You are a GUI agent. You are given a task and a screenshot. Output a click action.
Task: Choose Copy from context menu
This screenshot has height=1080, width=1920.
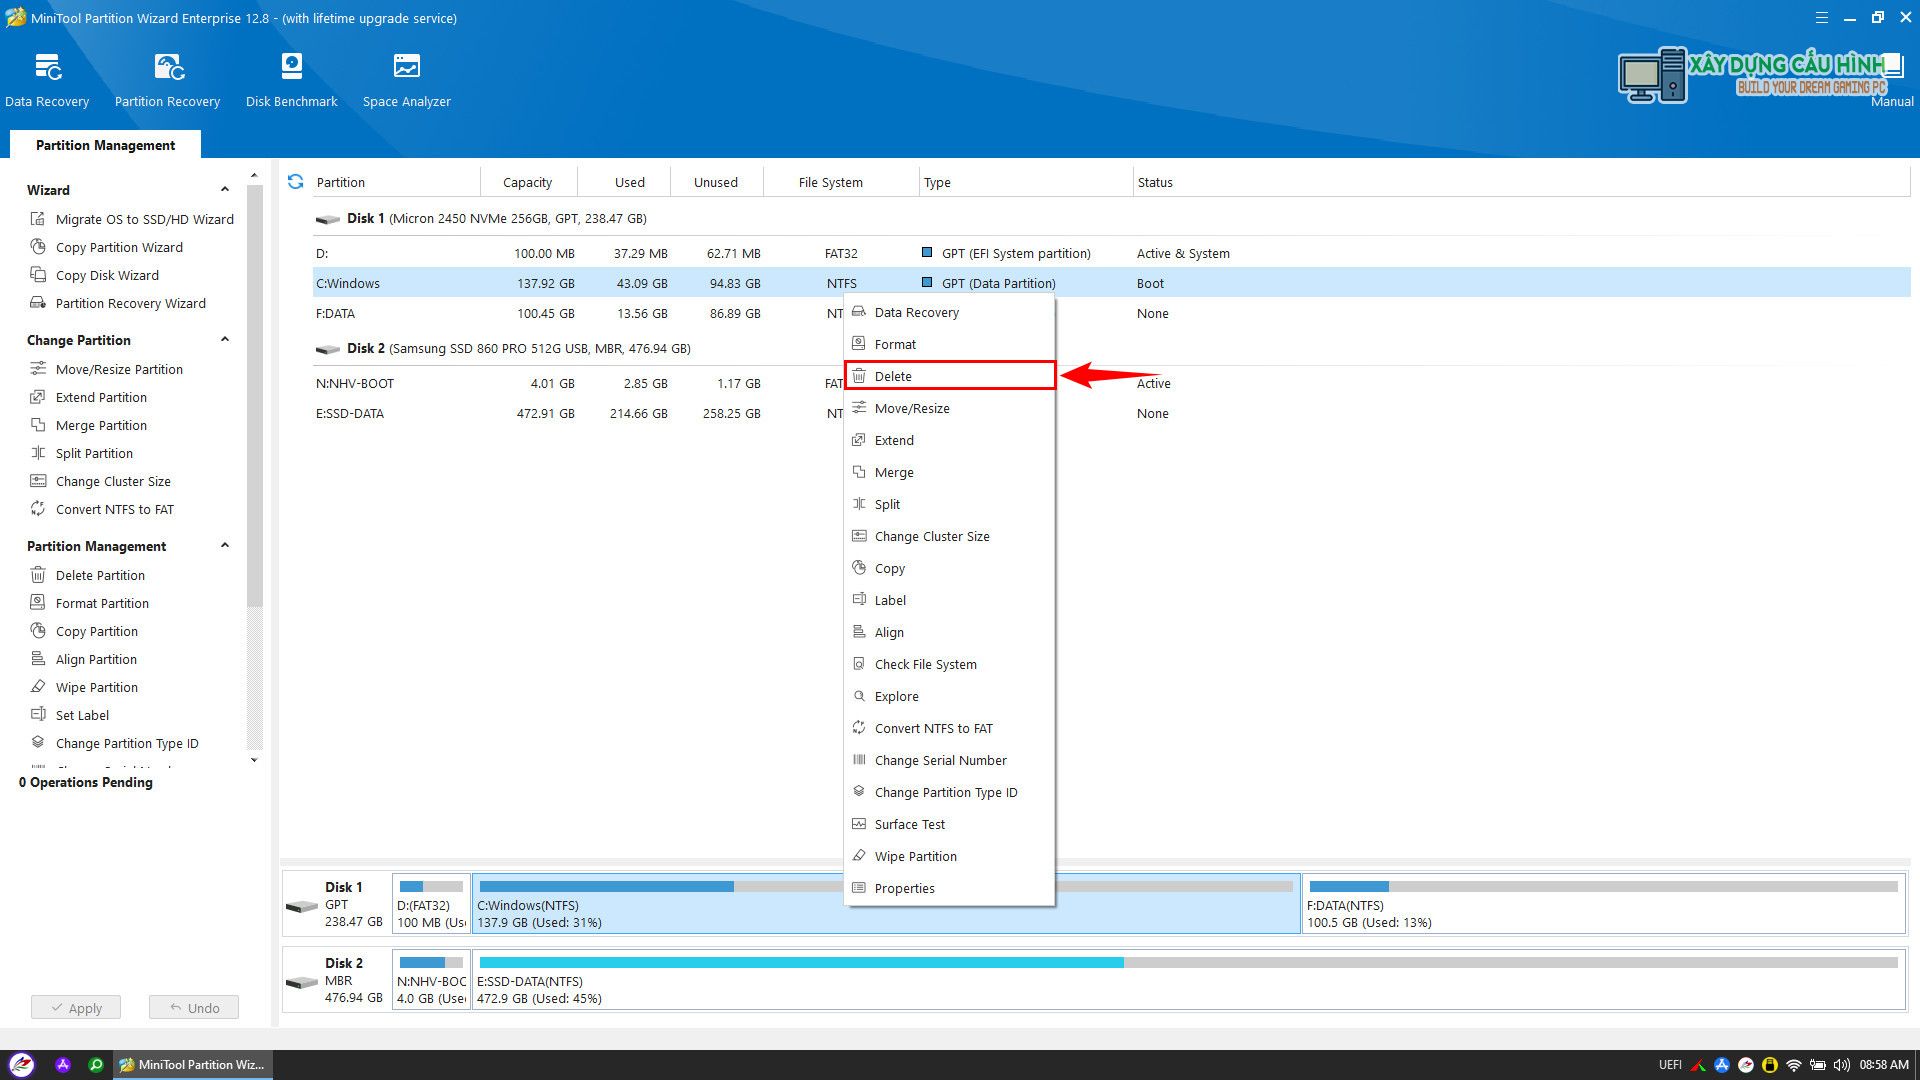coord(949,568)
